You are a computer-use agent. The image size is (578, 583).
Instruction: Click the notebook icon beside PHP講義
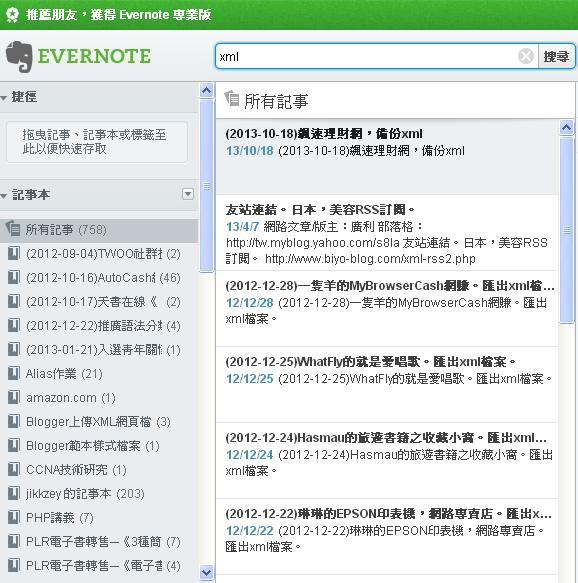(x=14, y=518)
